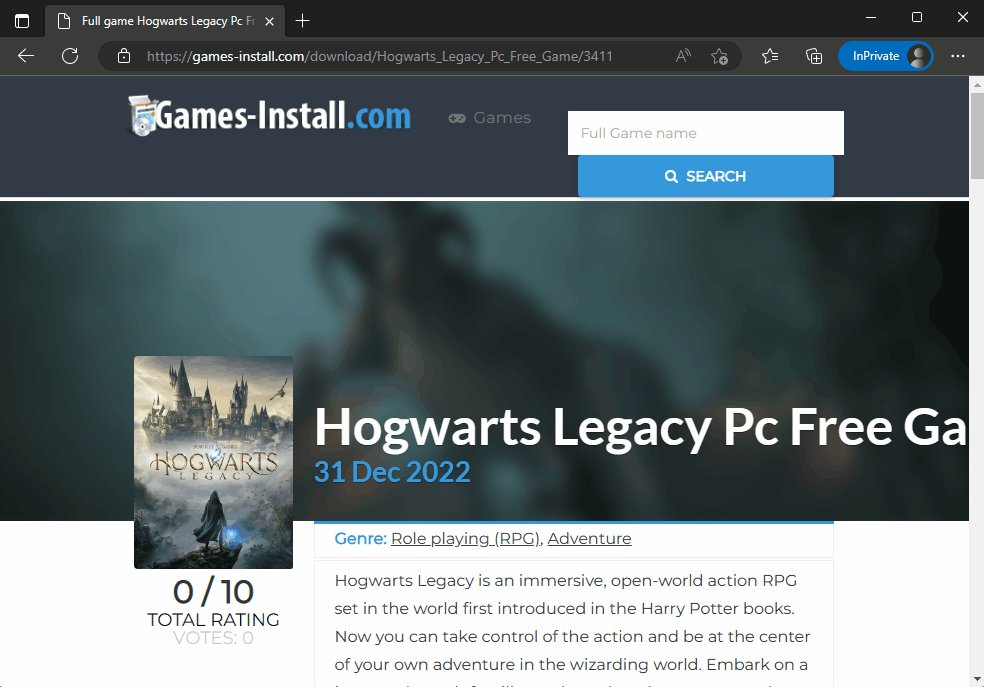The image size is (984, 687).
Task: Open a new tab with the plus button
Action: [x=302, y=20]
